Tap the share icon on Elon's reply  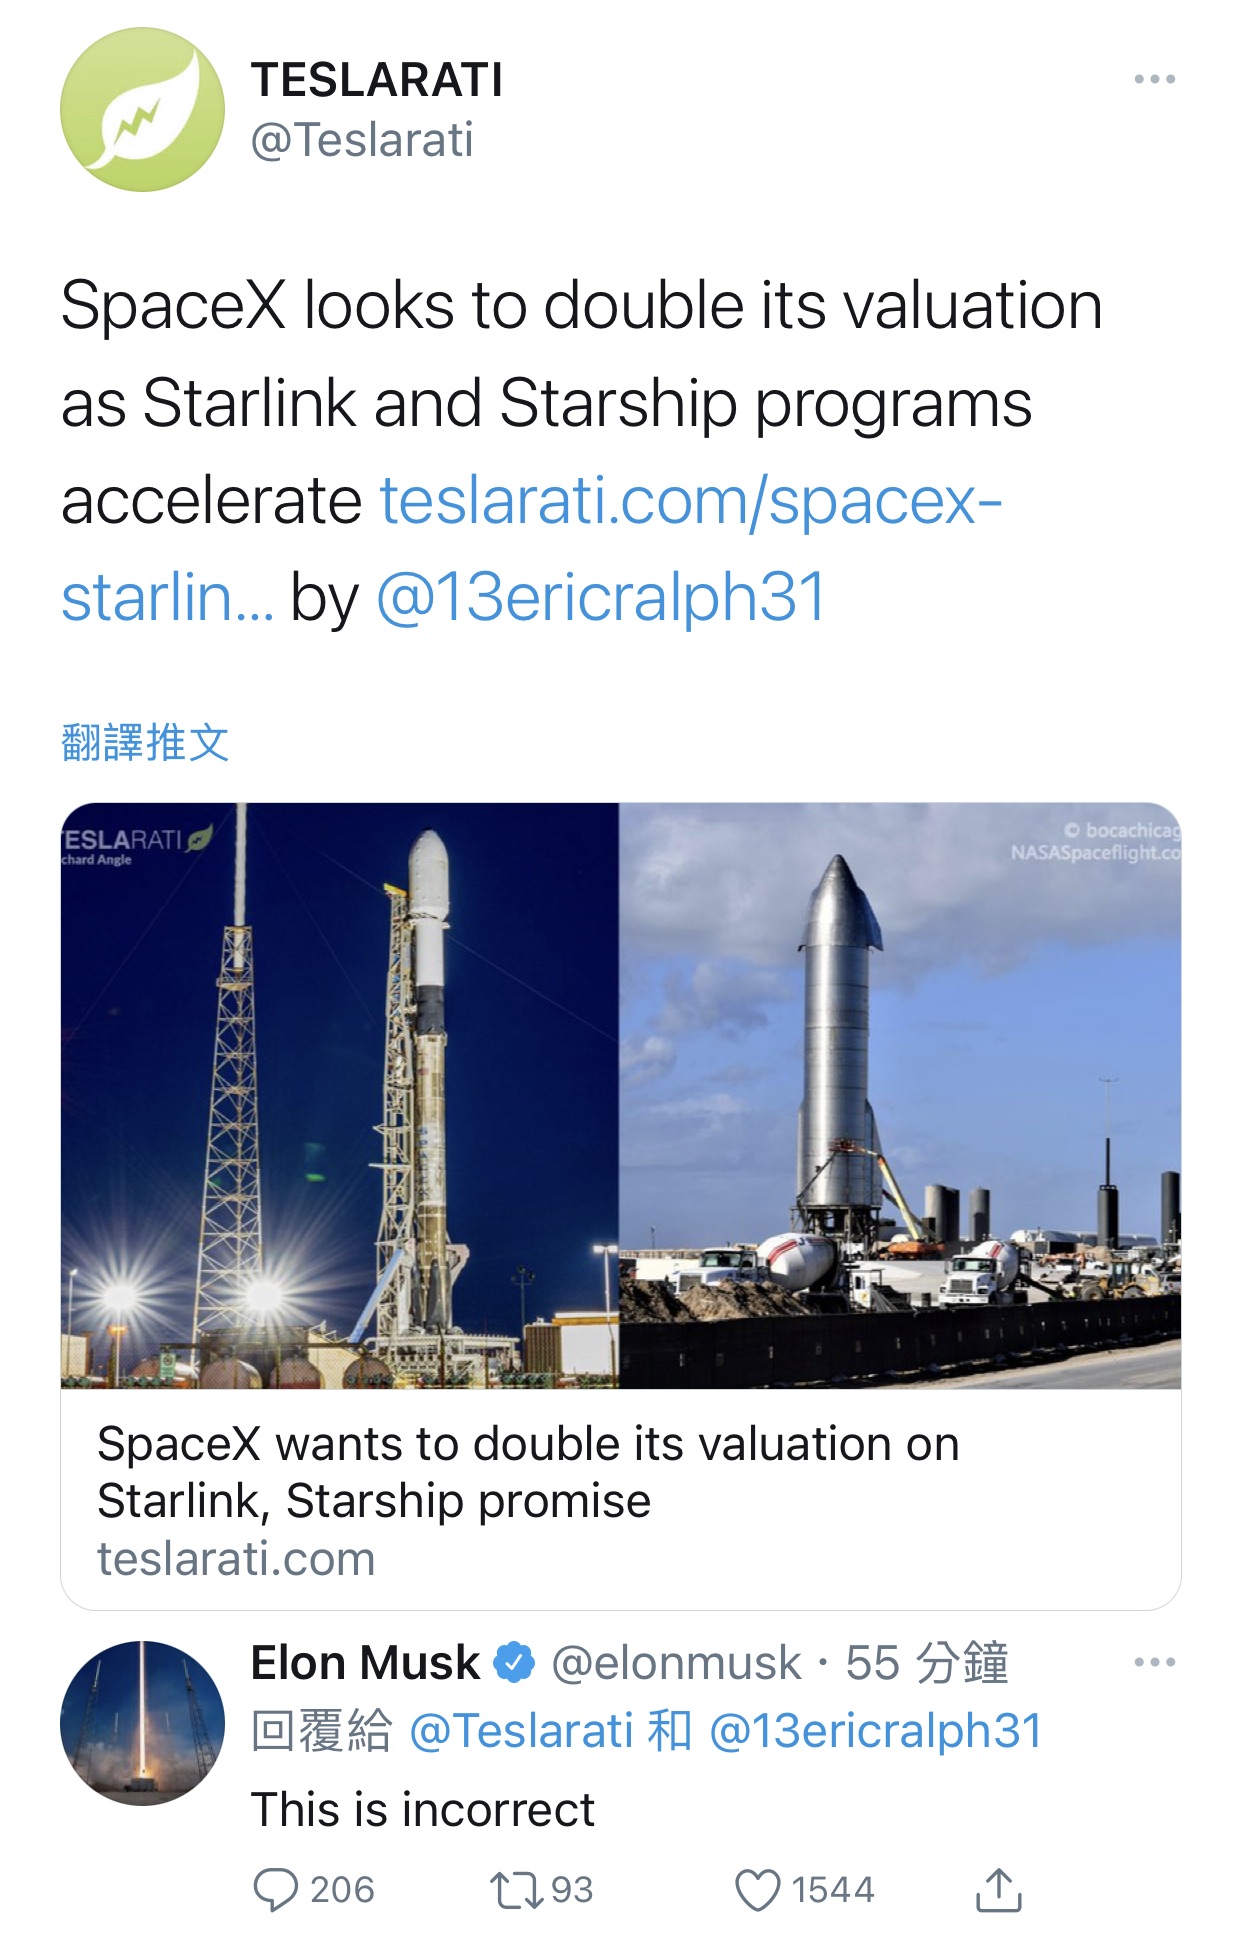coord(998,1889)
